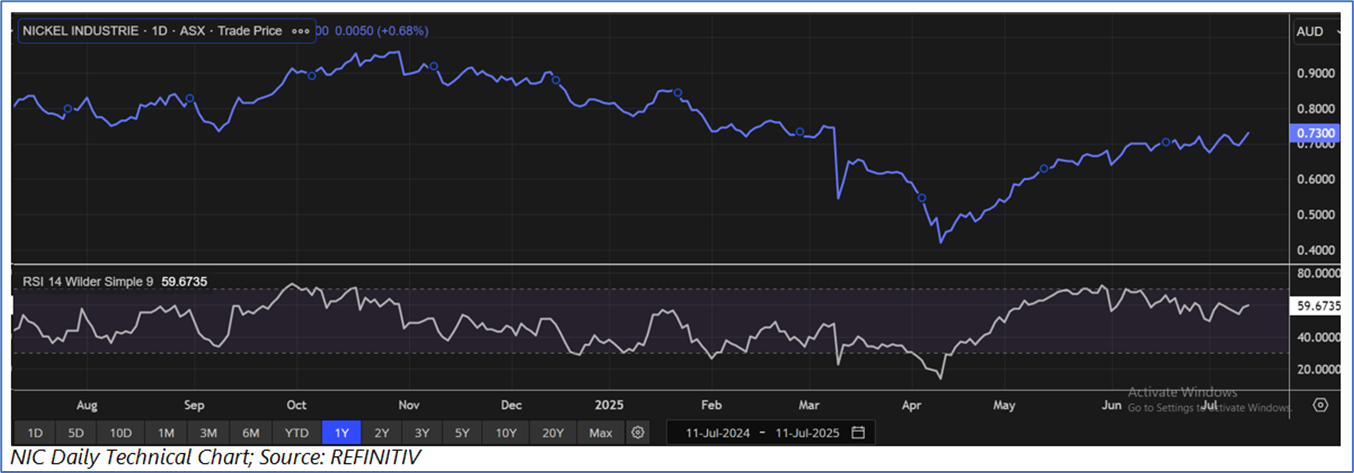1354x473 pixels.
Task: Expand the AUD currency dropdown
Action: pyautogui.click(x=1317, y=31)
